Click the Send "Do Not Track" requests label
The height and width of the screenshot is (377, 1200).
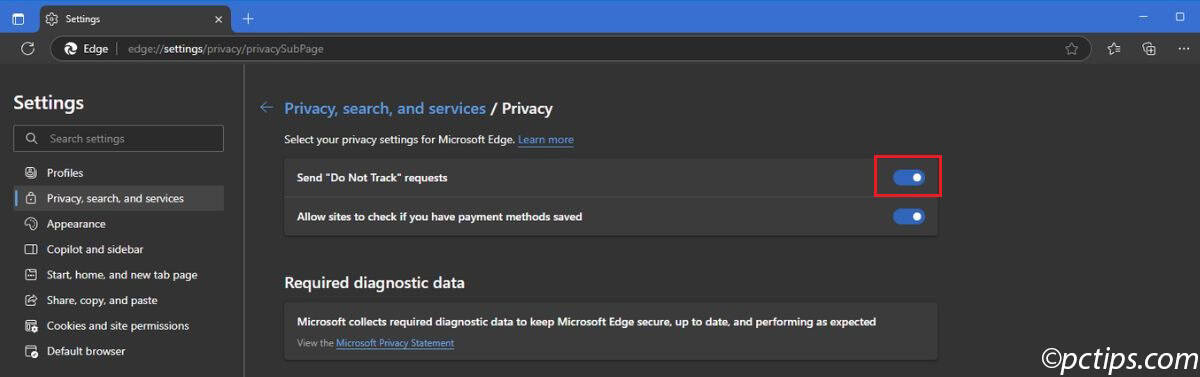coord(372,178)
